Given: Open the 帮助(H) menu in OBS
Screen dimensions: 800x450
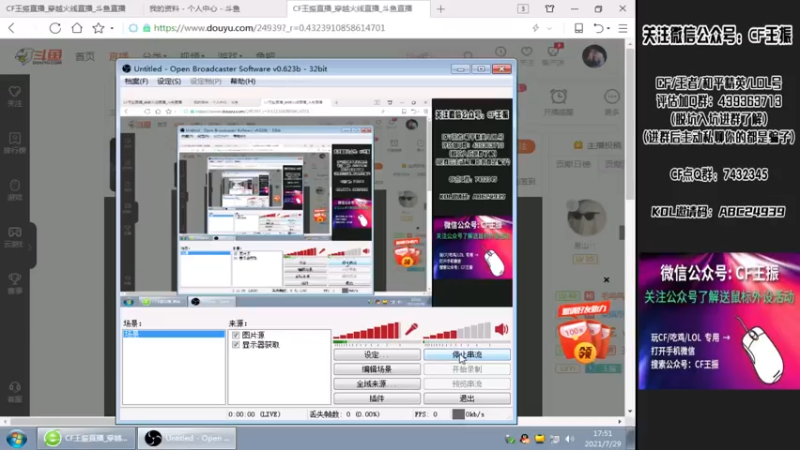Looking at the screenshot, I should pyautogui.click(x=243, y=81).
